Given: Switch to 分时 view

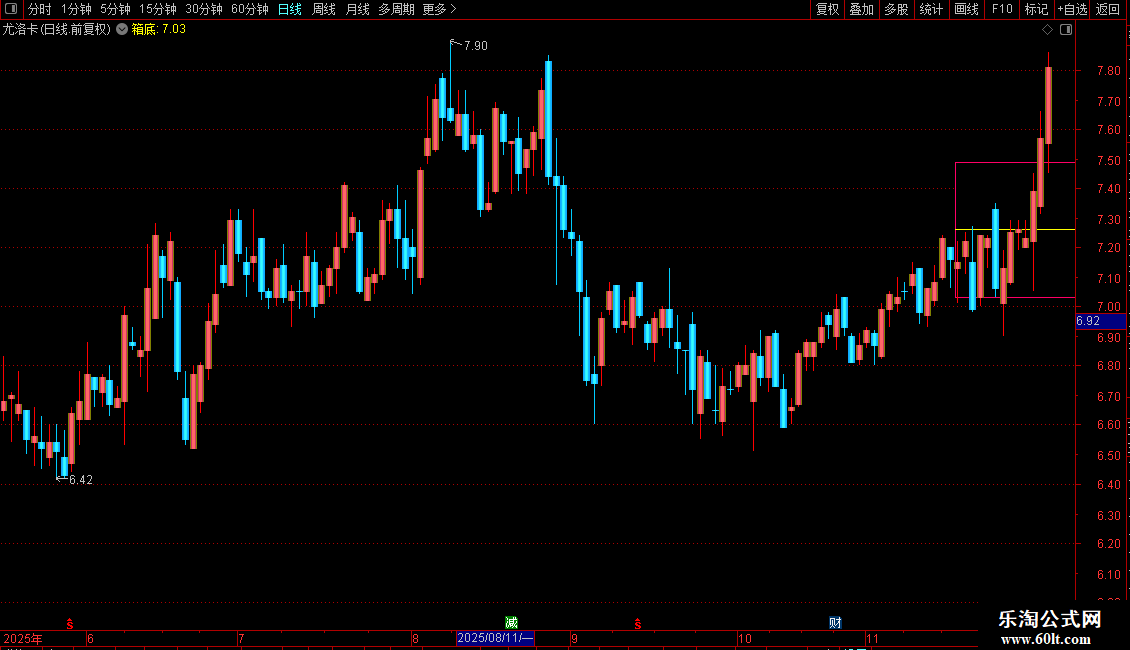Looking at the screenshot, I should (40, 9).
